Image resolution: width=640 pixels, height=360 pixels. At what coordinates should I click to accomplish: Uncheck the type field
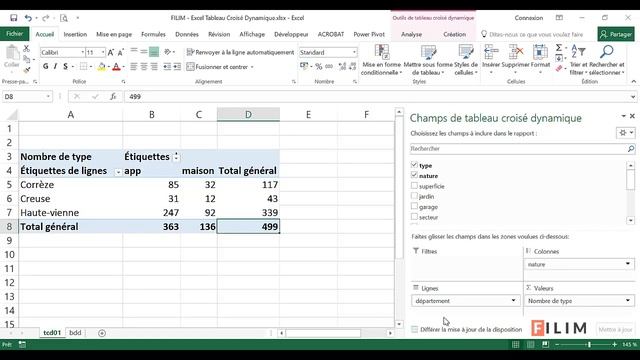point(414,165)
